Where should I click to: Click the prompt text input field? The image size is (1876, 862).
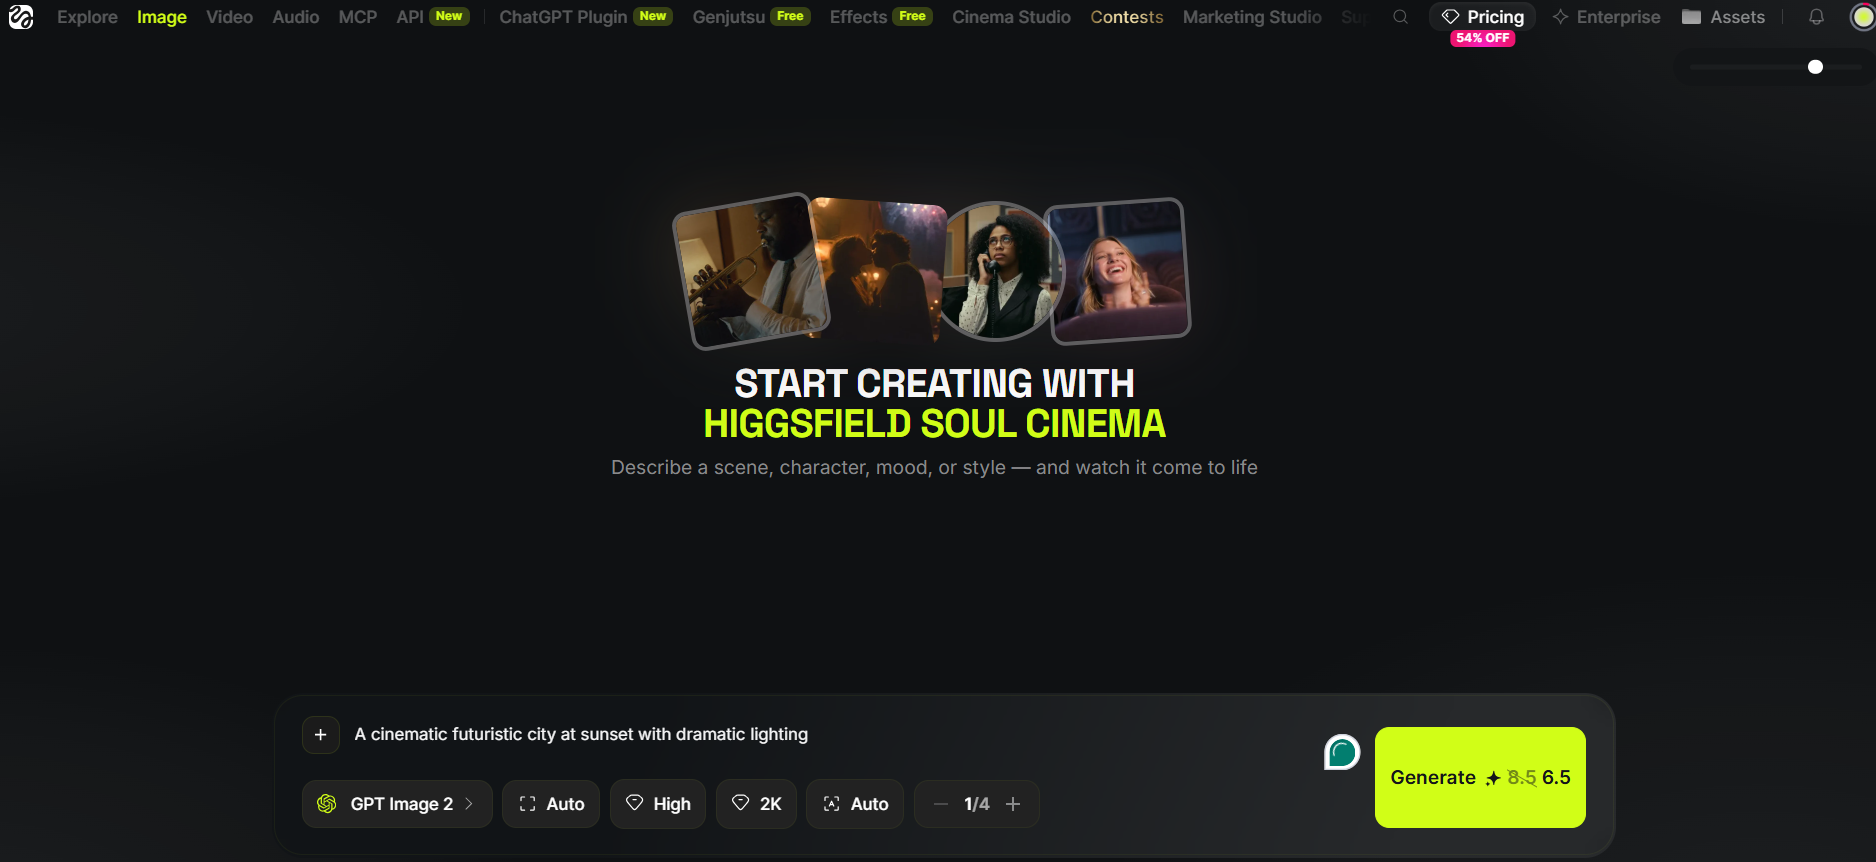point(830,735)
